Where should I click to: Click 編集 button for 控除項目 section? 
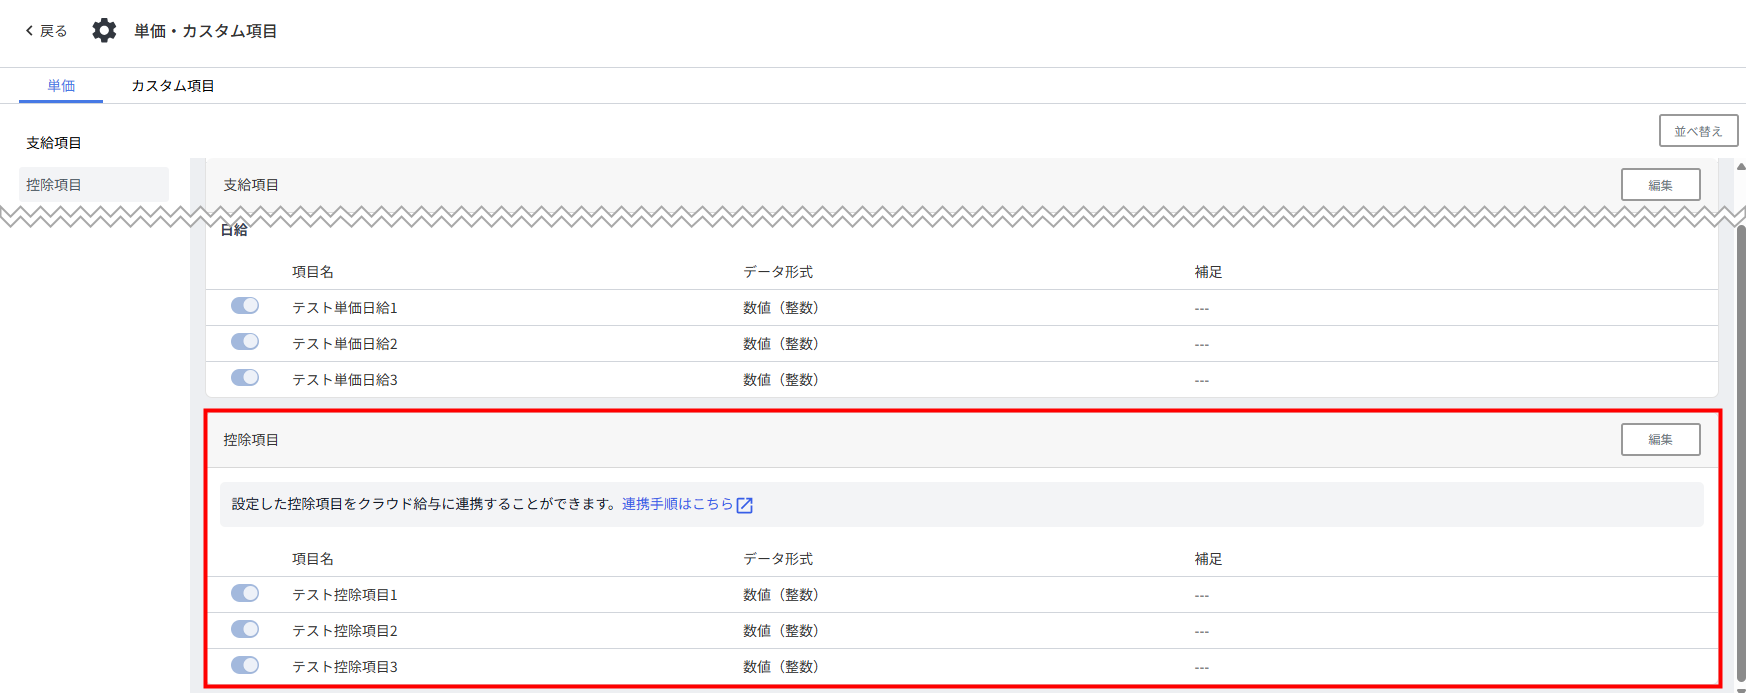[x=1660, y=440]
